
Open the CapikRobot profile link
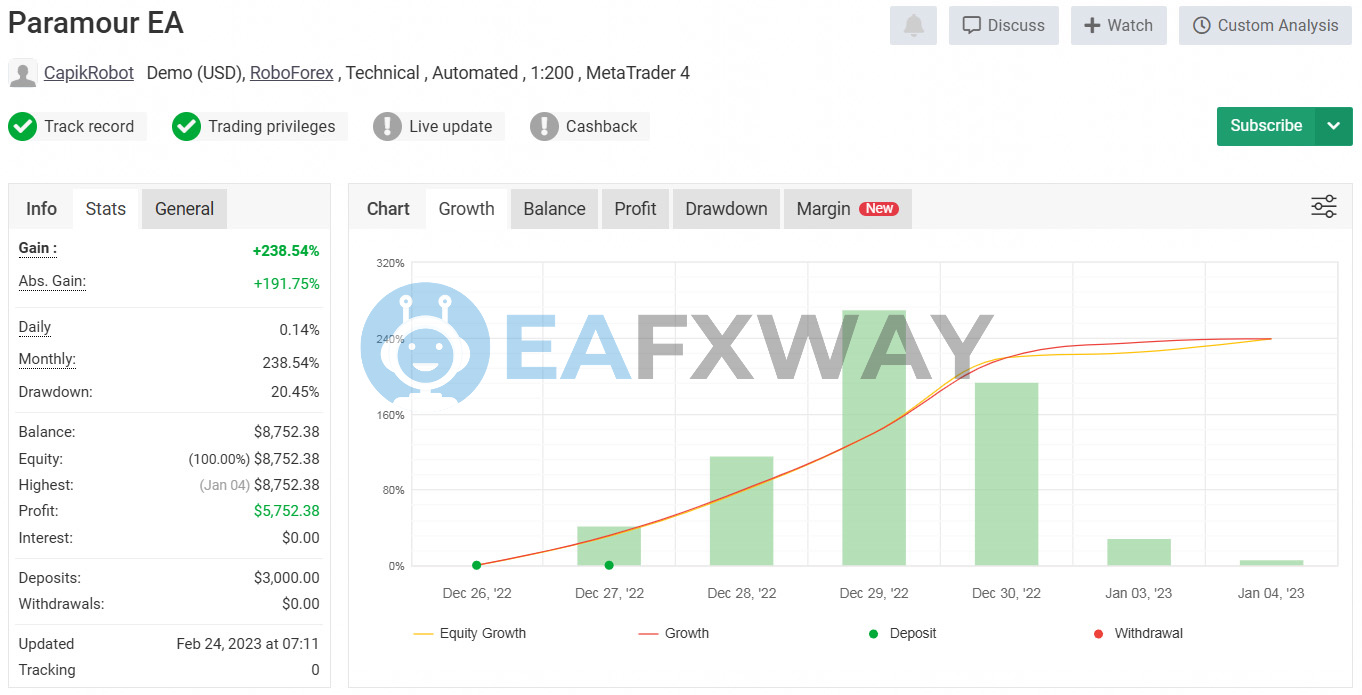point(89,73)
